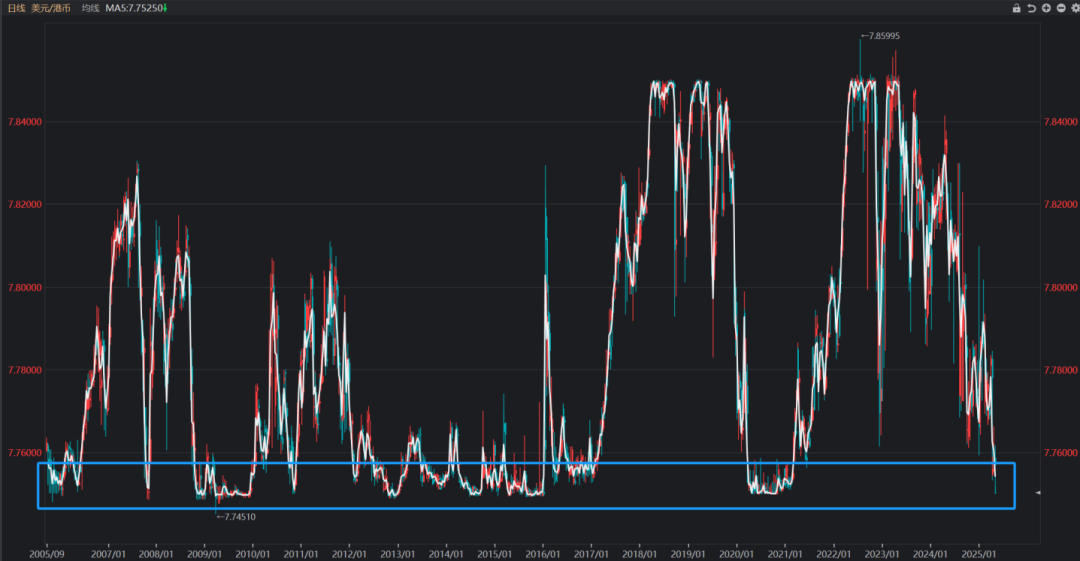Click the 2007/01 date label
This screenshot has height=561, width=1080.
coord(108,554)
